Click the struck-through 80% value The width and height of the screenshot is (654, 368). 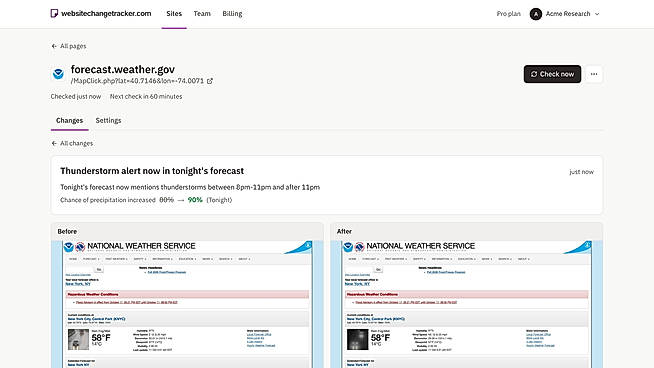coord(166,200)
